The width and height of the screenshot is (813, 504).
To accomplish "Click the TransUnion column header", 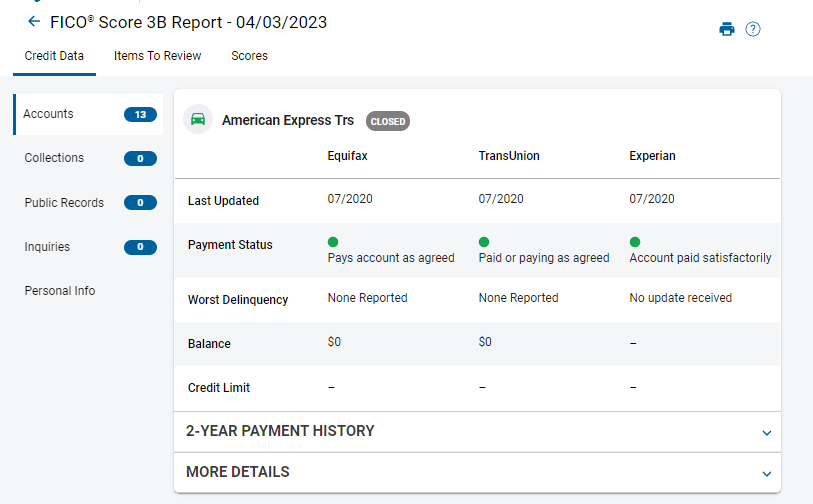I will coord(509,156).
